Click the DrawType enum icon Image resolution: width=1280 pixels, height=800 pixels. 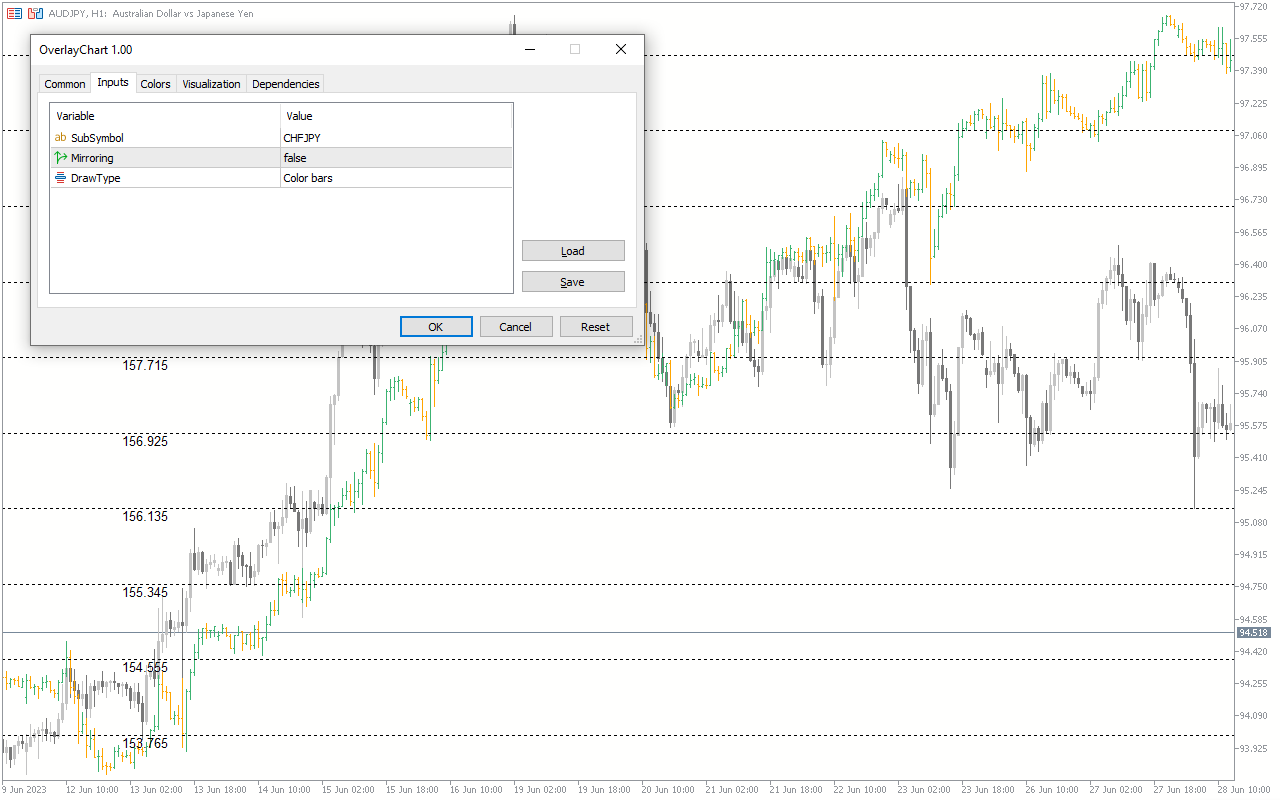click(61, 178)
